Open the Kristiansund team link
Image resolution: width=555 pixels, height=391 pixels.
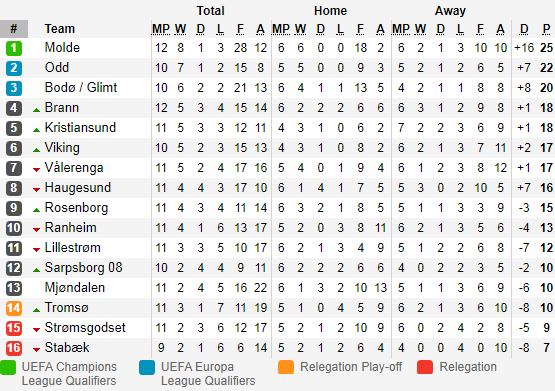coord(80,127)
